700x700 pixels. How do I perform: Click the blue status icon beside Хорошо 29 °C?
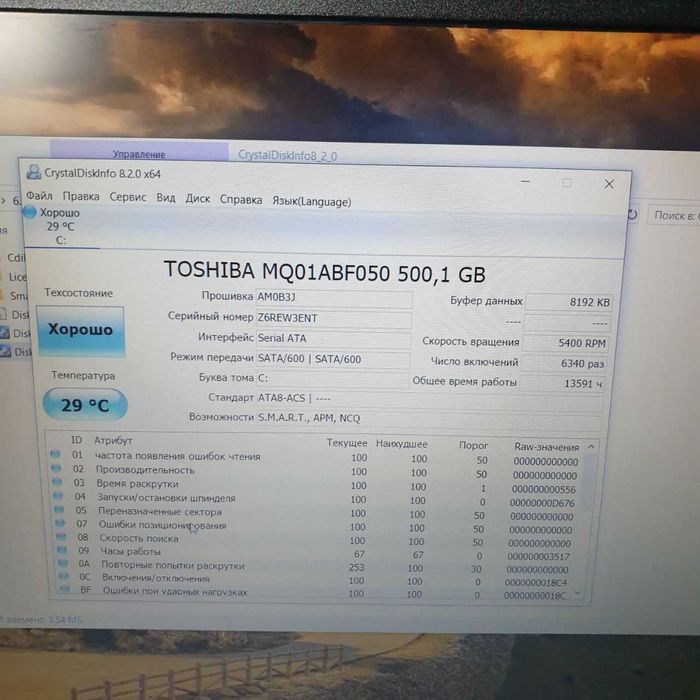pyautogui.click(x=30, y=212)
